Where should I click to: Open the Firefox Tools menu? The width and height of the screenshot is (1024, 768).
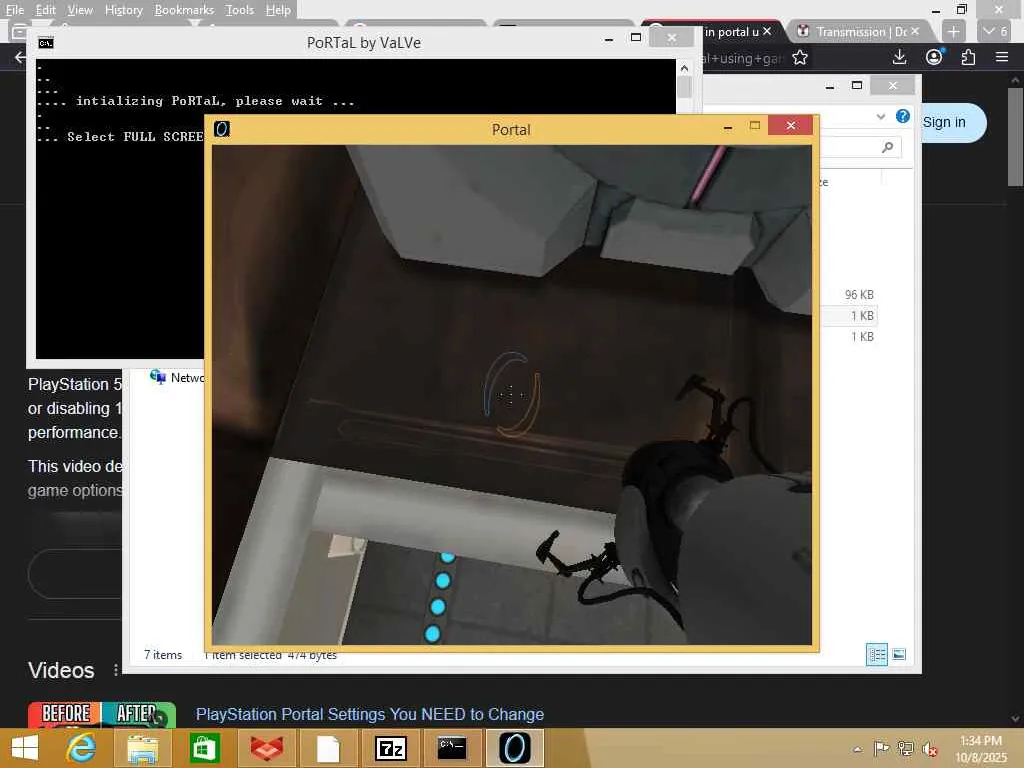click(239, 10)
